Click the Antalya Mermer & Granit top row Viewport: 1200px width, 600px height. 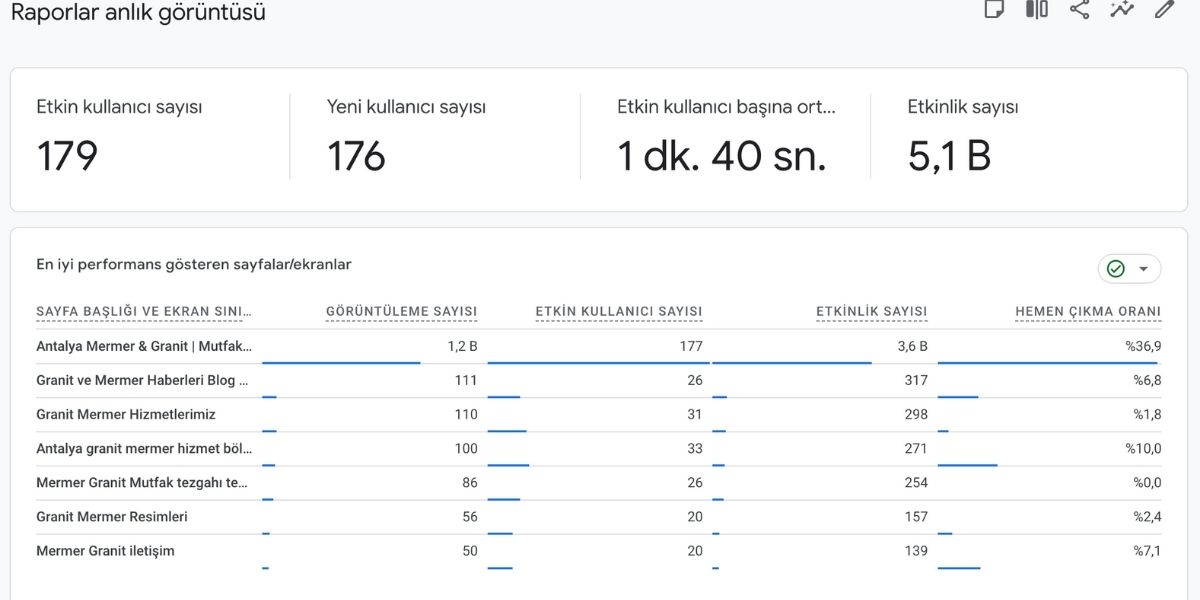click(x=144, y=346)
